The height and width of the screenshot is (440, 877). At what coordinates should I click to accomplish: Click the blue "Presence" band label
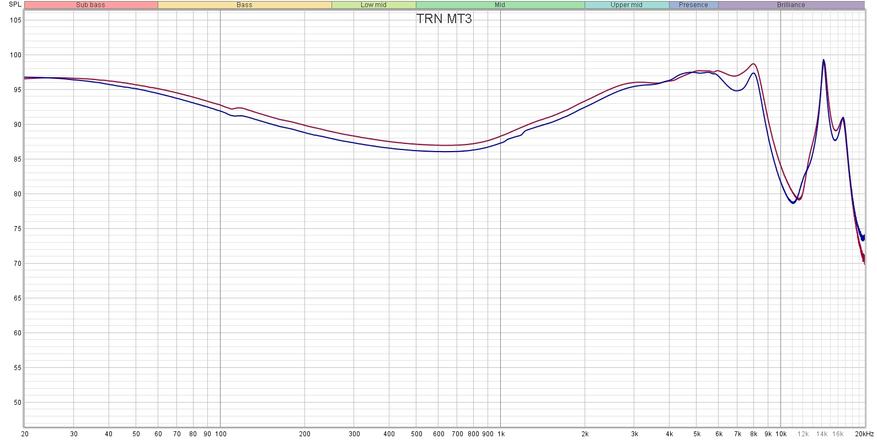coord(694,5)
